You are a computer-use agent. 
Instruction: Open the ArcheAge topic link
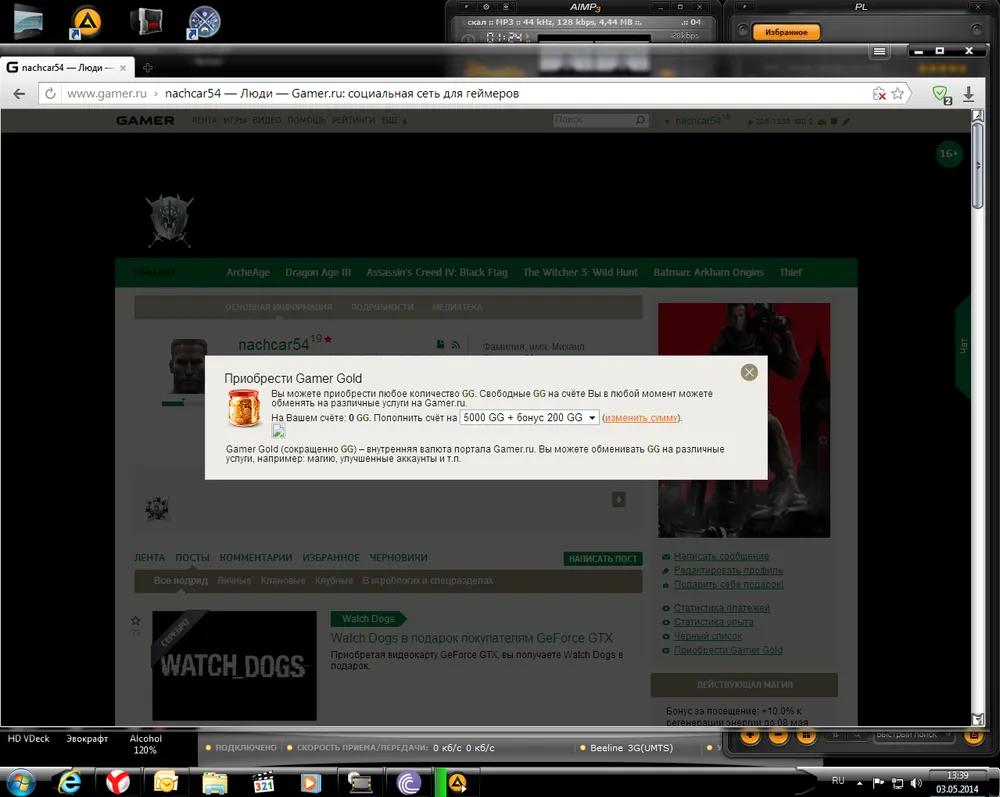tap(248, 272)
